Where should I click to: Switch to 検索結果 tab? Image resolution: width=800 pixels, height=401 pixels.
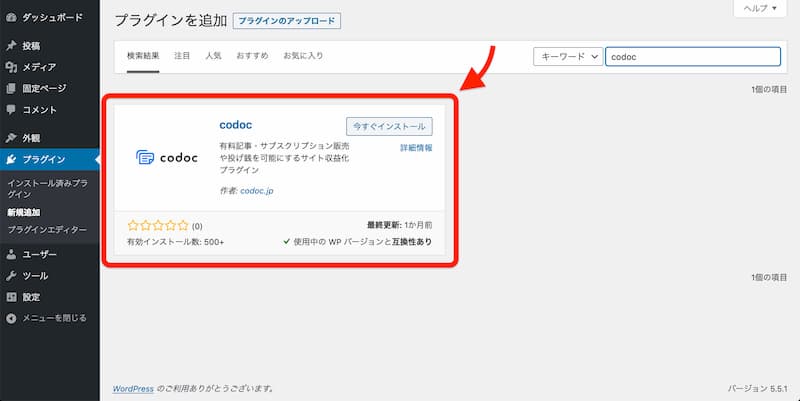(143, 56)
